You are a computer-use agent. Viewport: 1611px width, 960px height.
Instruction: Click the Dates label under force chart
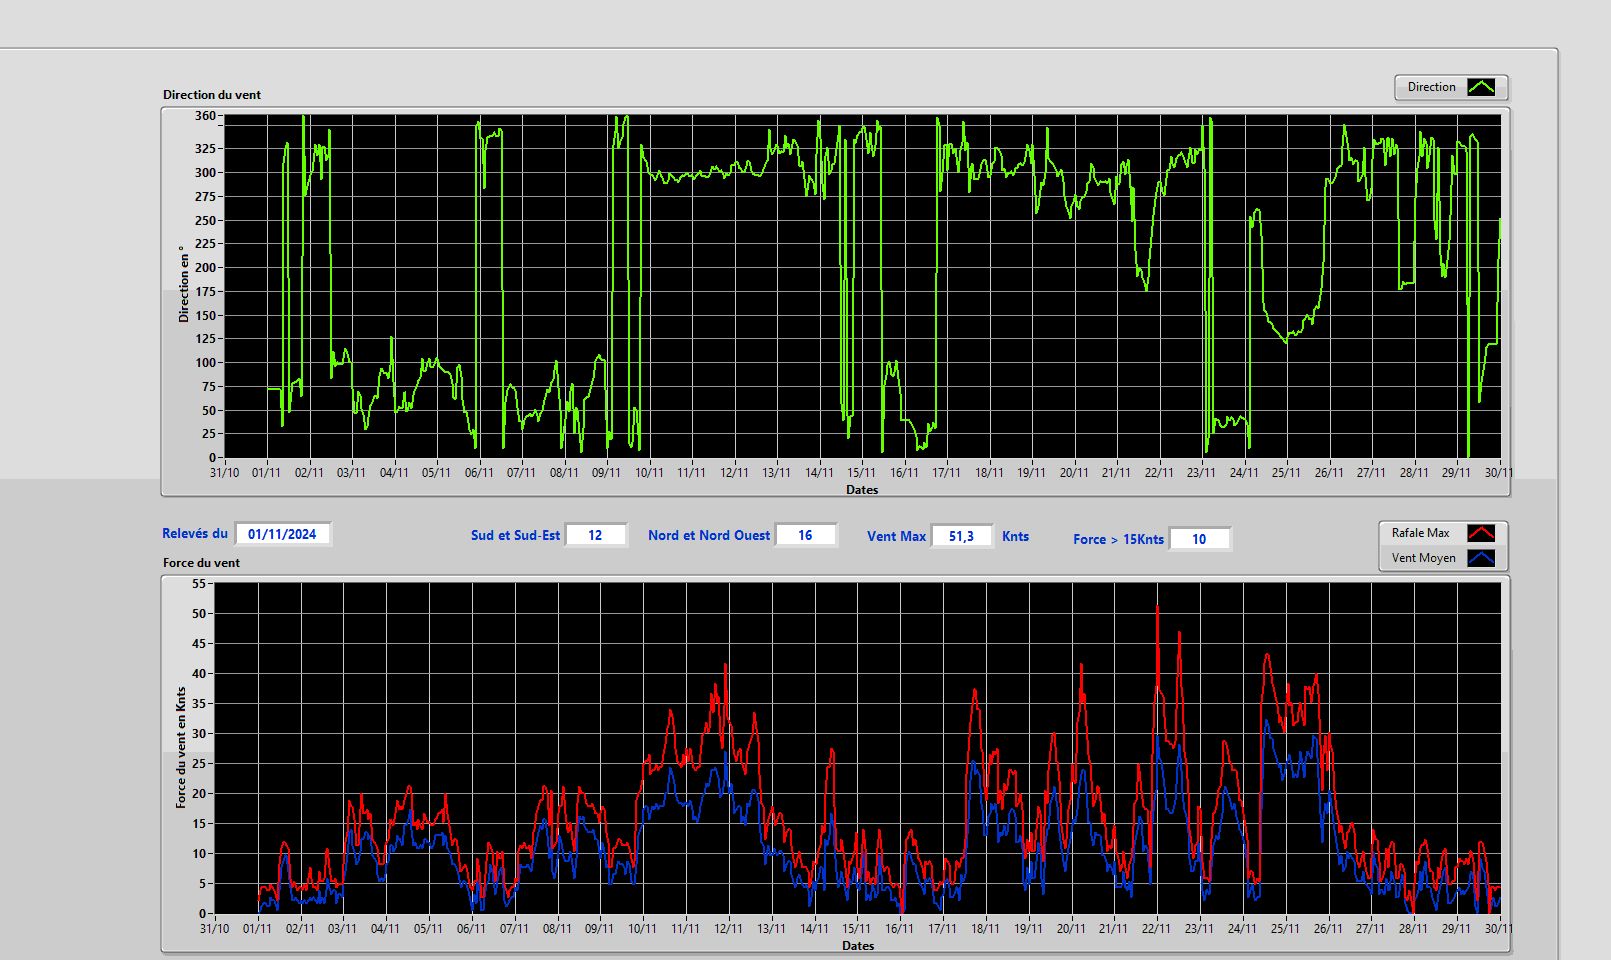click(x=858, y=946)
